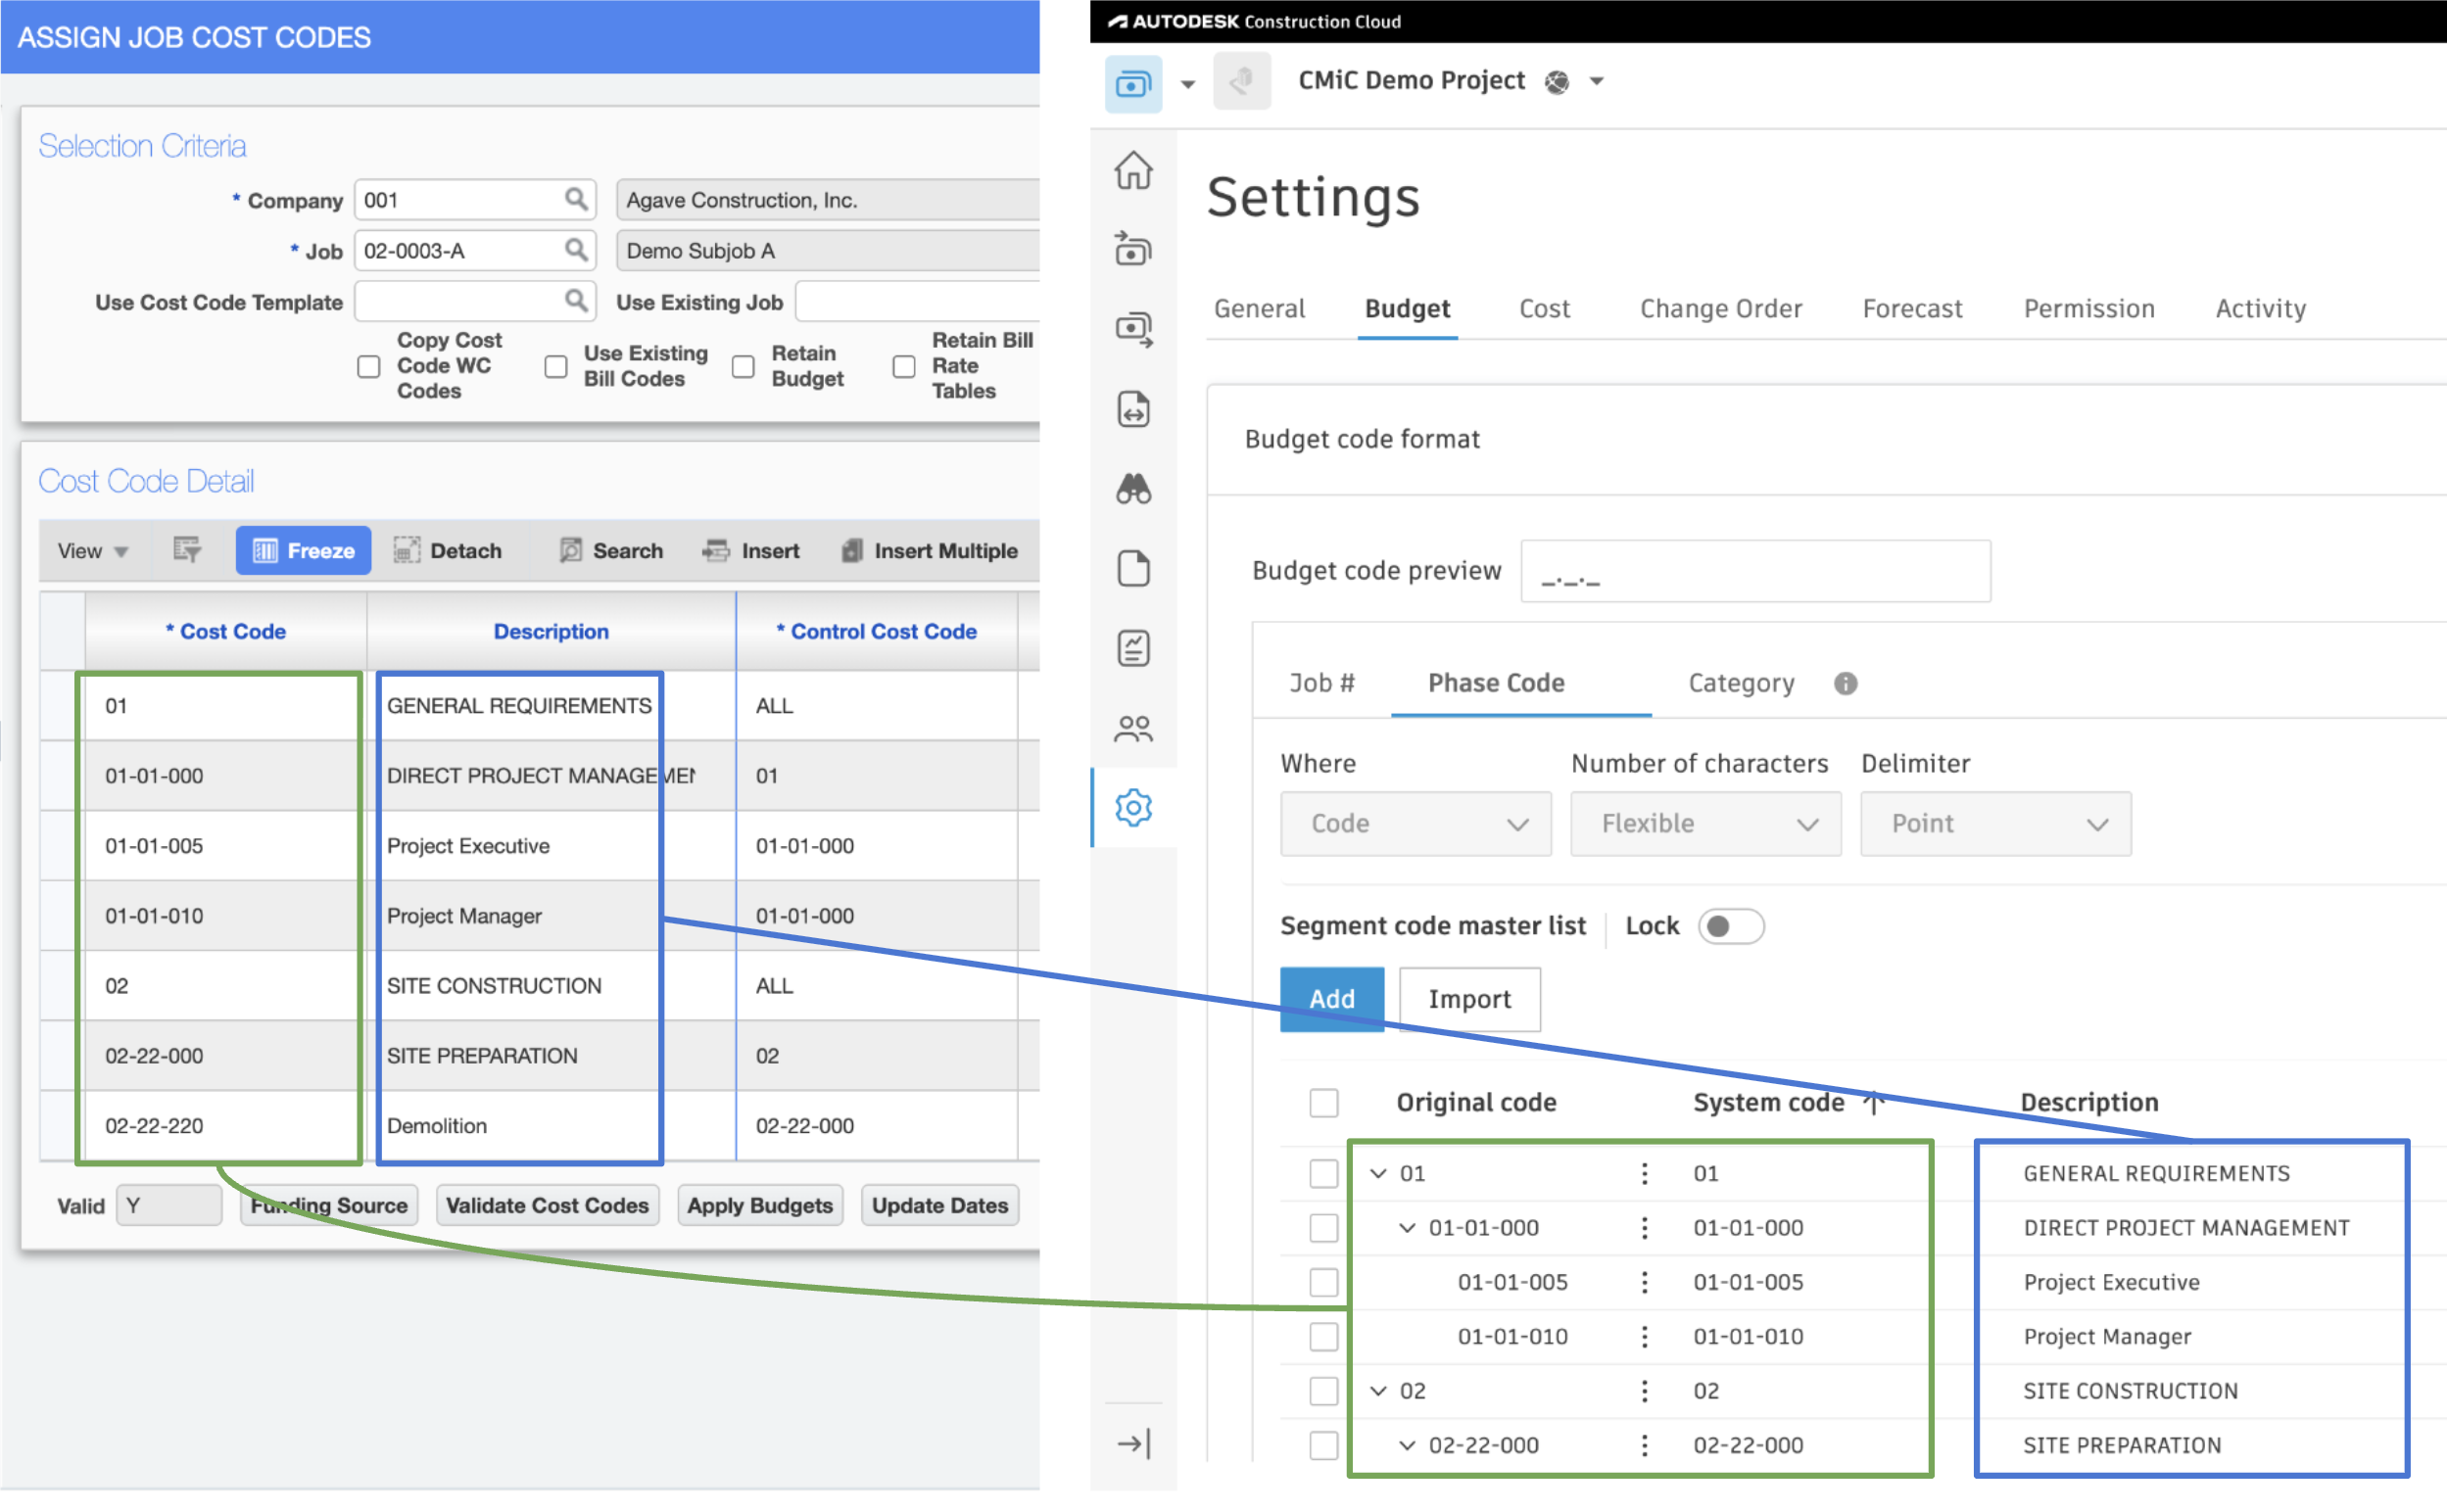2447x1512 pixels.
Task: Click the Import button
Action: click(1469, 999)
